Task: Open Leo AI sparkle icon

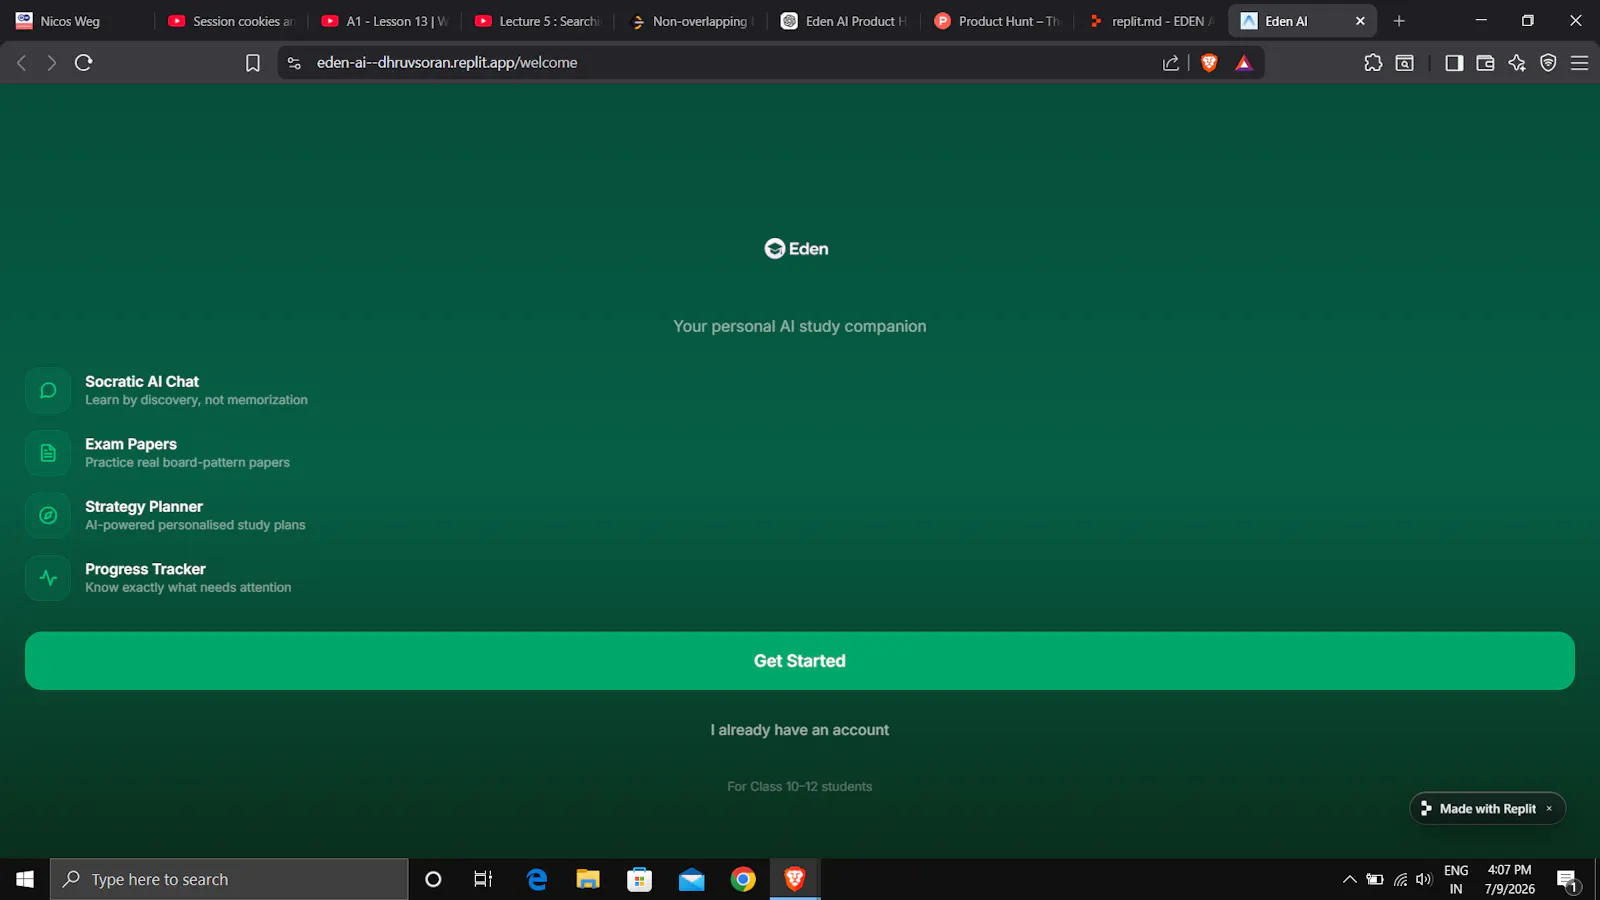Action: coord(1517,63)
